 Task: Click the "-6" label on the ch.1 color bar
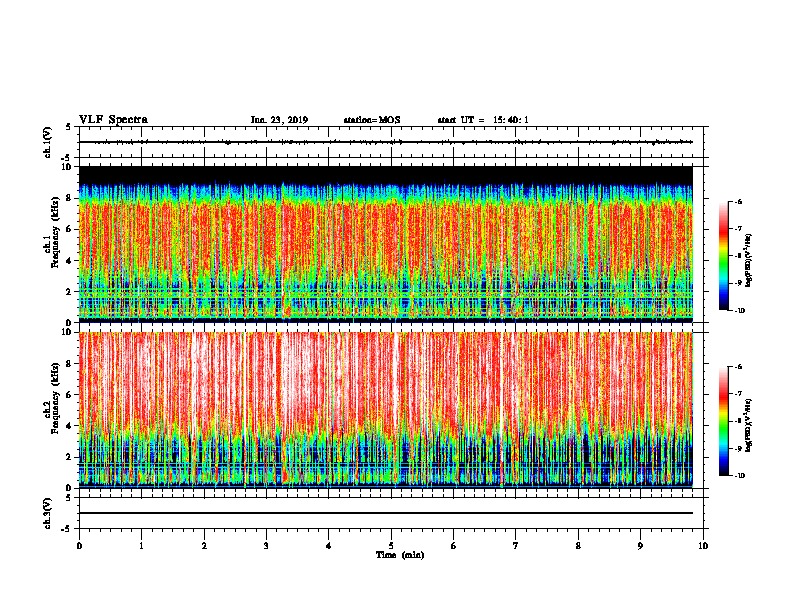[738, 202]
